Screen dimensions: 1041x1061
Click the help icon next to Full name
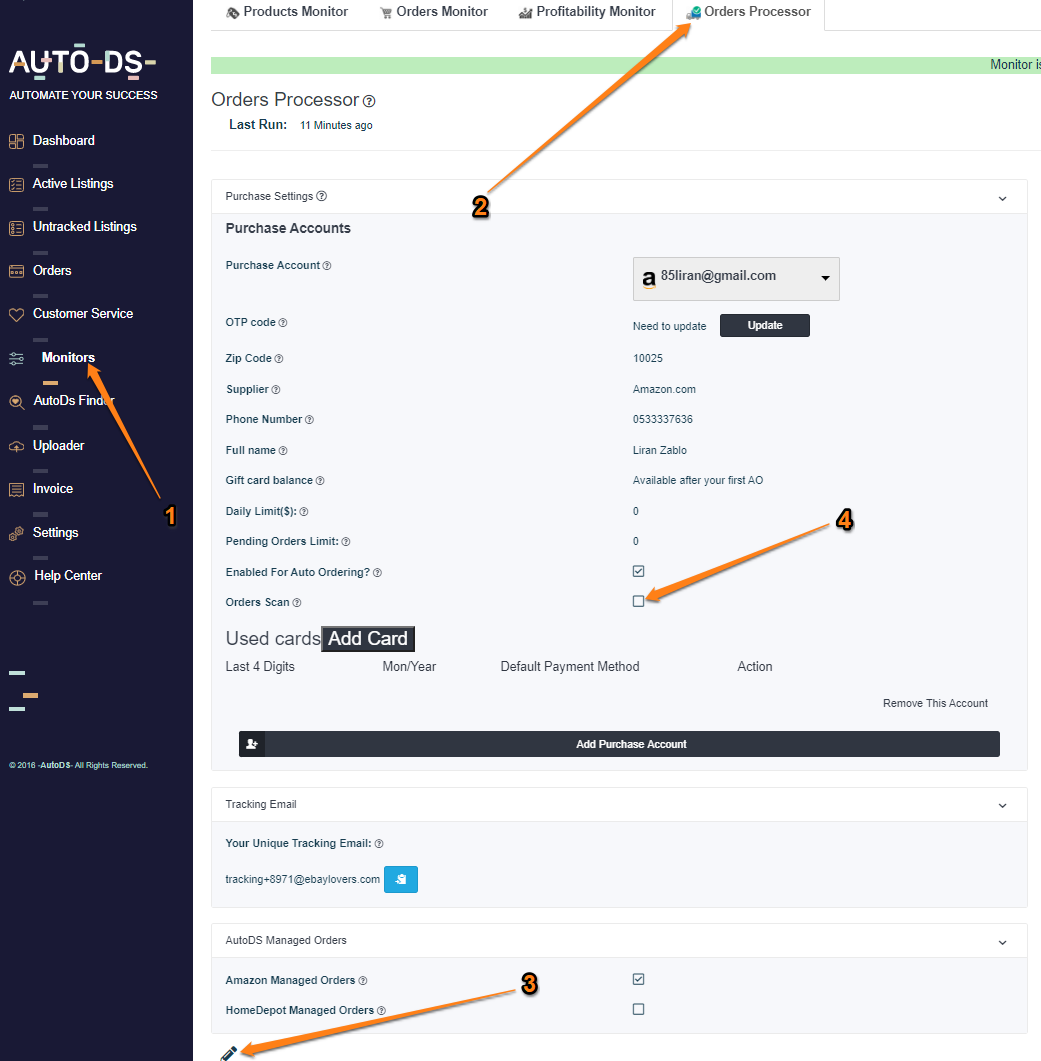tap(283, 451)
